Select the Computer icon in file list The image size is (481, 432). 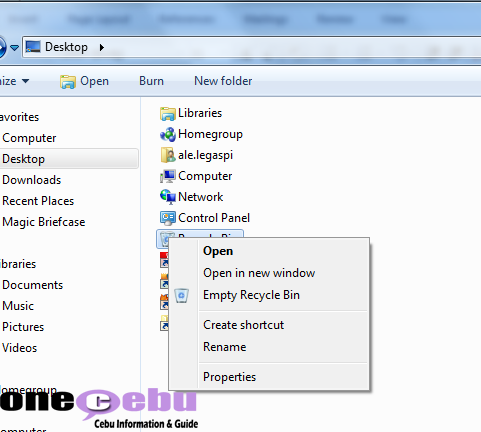click(x=167, y=176)
